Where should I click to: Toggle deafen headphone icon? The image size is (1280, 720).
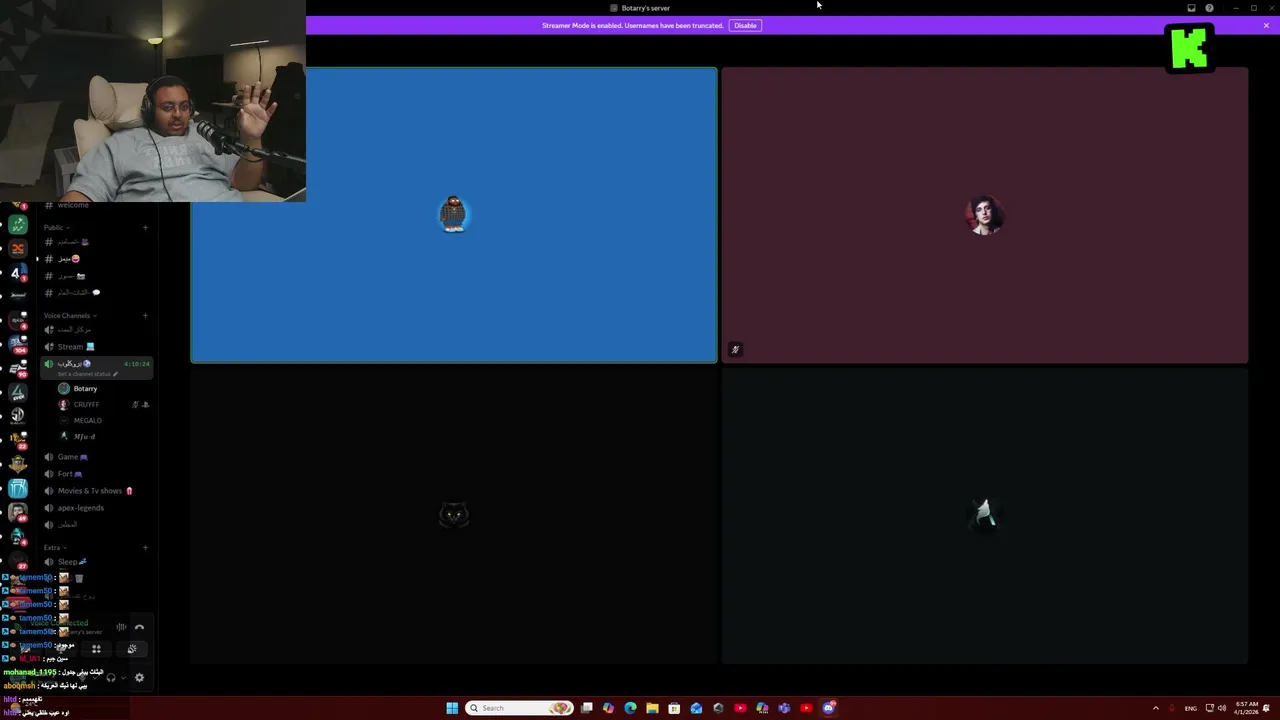coord(111,678)
